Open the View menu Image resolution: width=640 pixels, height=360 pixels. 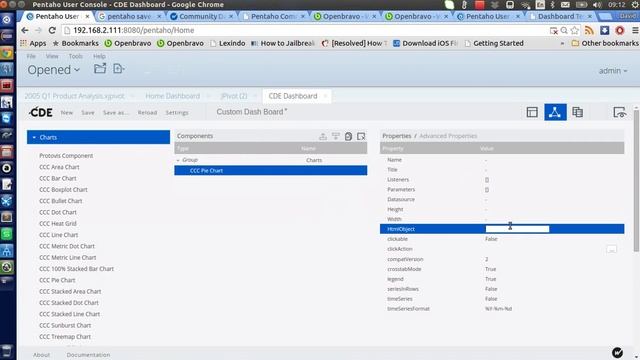click(52, 56)
